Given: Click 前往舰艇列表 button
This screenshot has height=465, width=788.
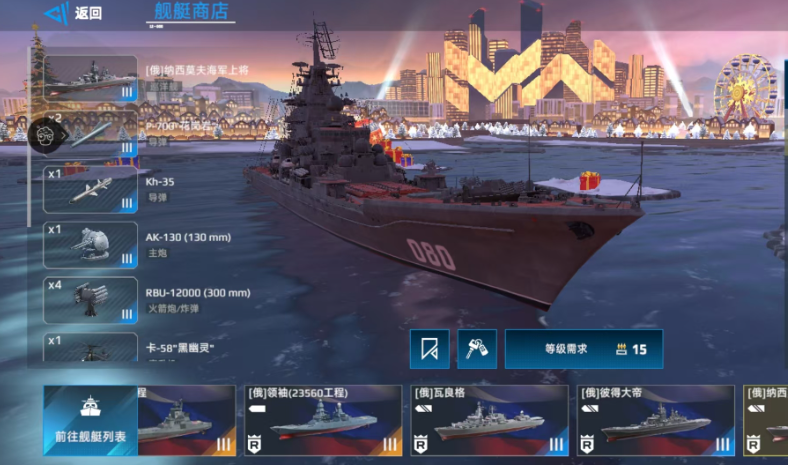Looking at the screenshot, I should coord(90,421).
